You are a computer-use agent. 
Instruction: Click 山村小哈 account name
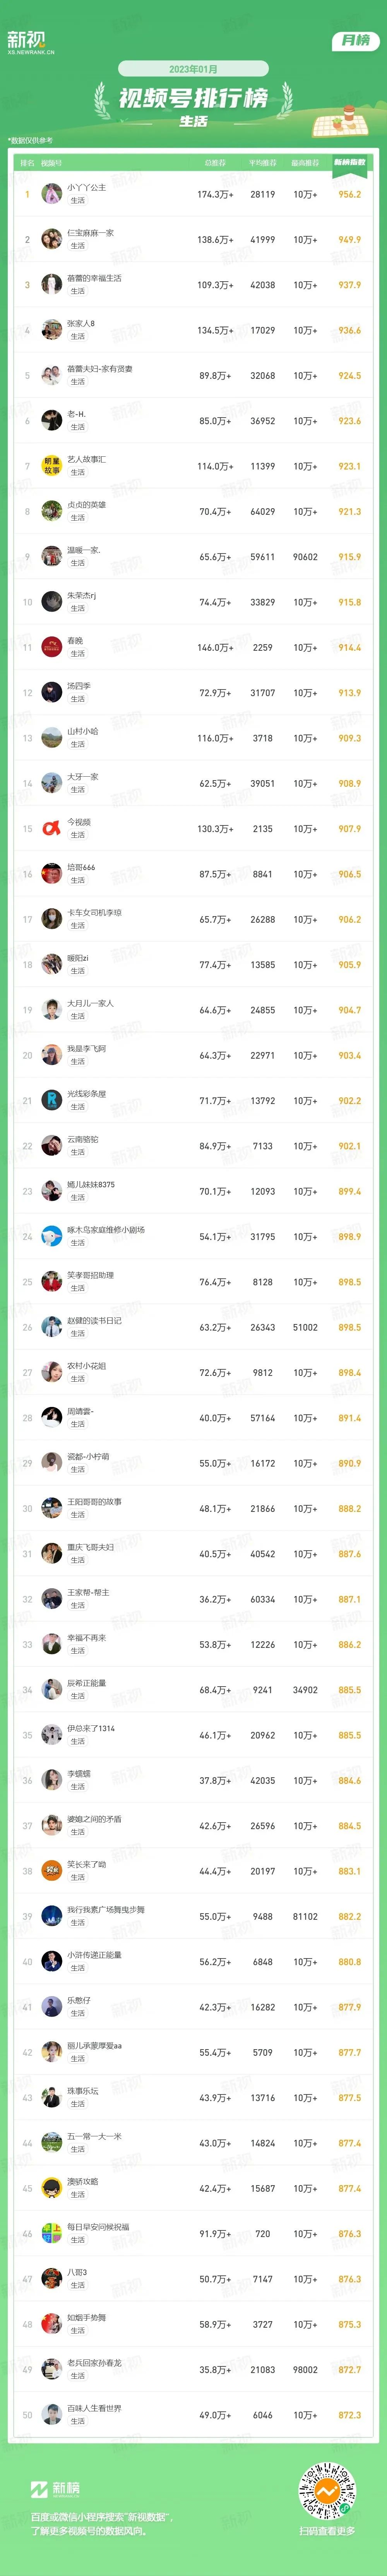tap(83, 731)
